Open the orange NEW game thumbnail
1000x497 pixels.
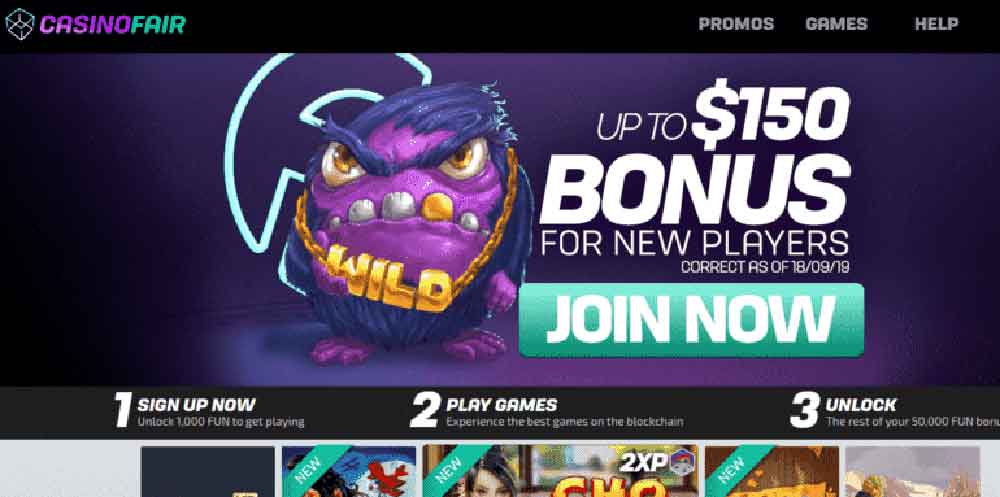point(772,471)
